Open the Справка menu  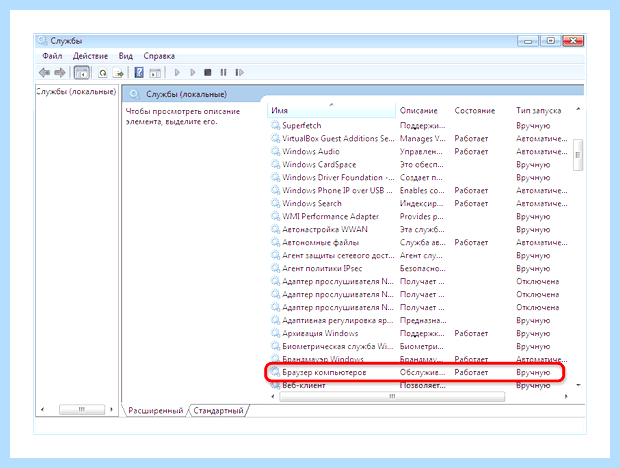159,56
